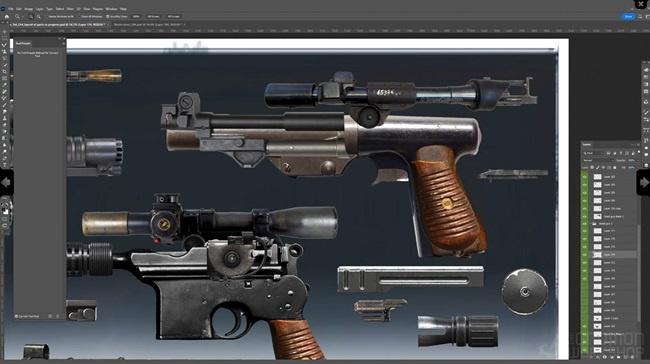Open the Help menu

[123, 9]
